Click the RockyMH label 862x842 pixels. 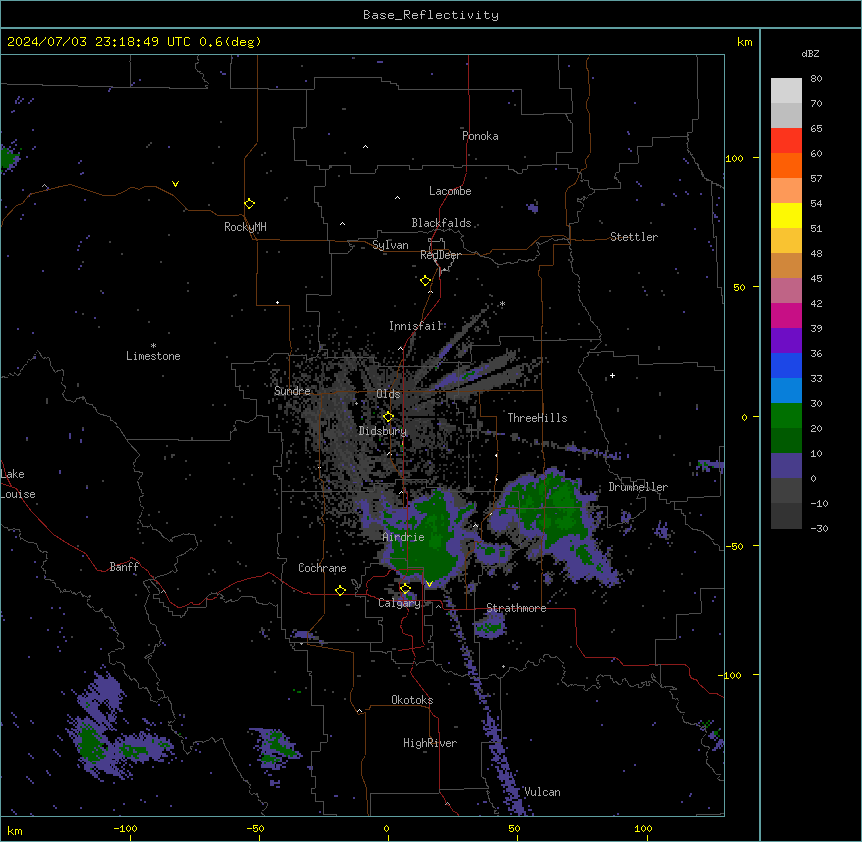245,227
